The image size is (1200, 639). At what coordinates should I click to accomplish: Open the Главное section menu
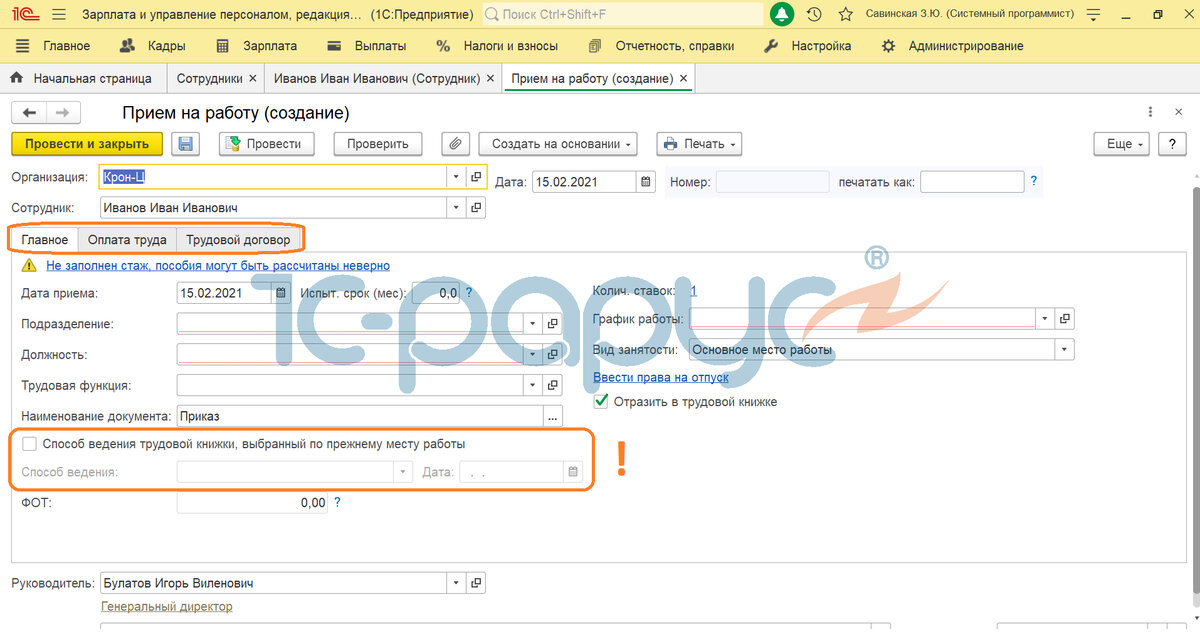(x=54, y=46)
